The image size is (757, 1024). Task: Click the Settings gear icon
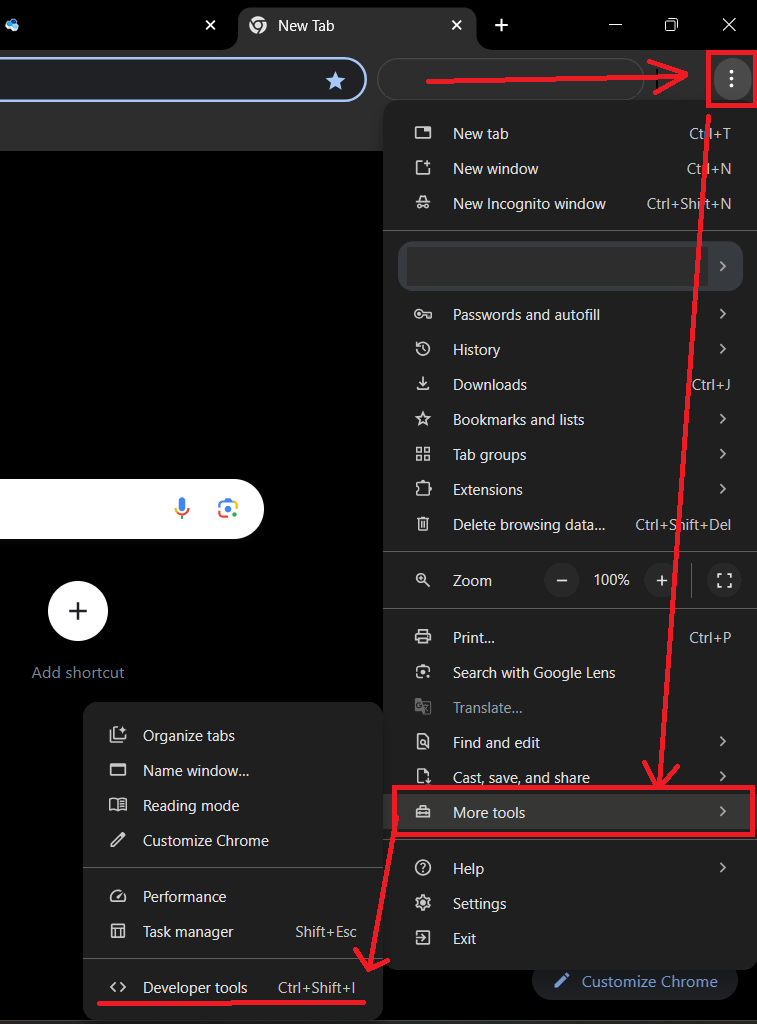(423, 903)
